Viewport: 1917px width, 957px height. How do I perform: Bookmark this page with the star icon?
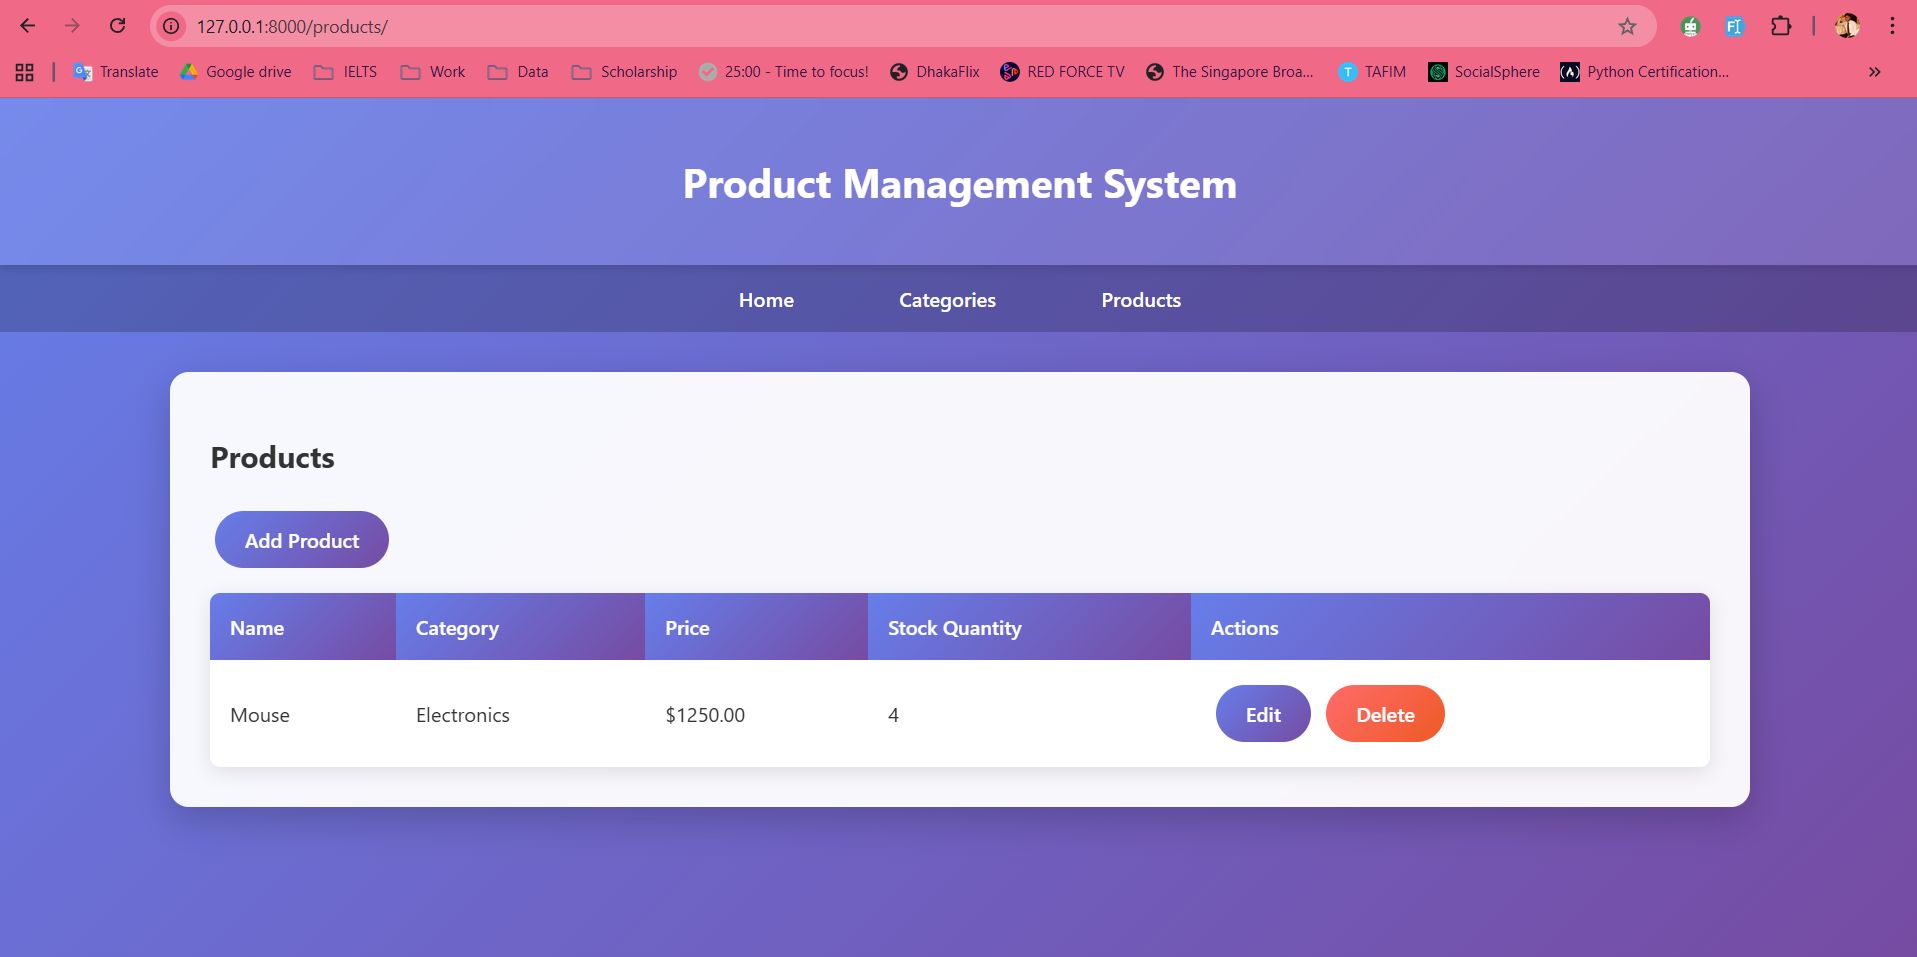[x=1628, y=26]
